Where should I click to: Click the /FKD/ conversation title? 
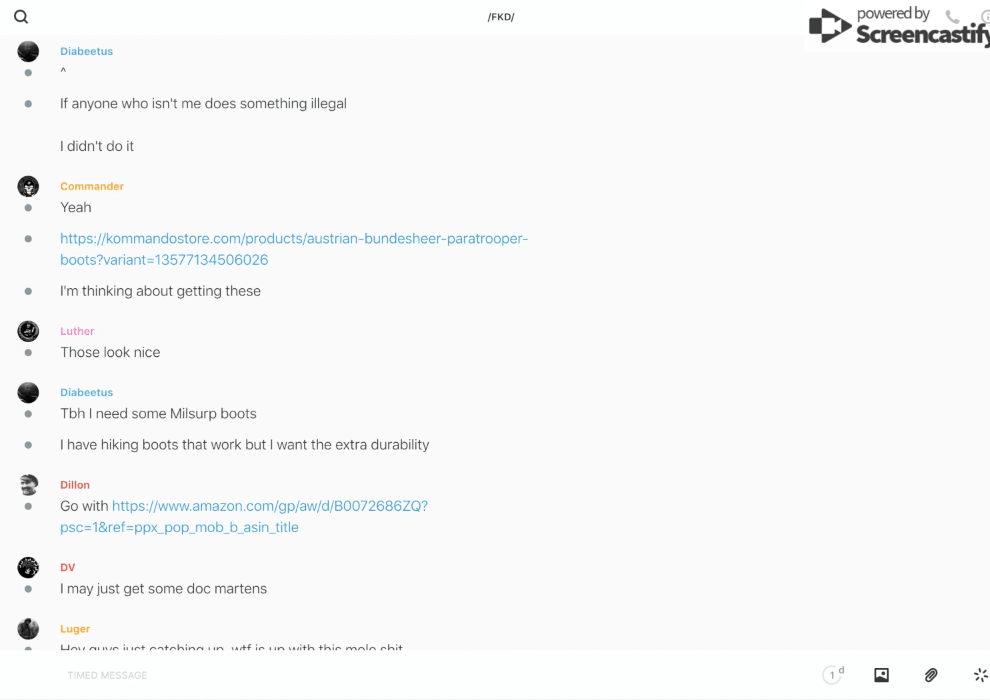pyautogui.click(x=501, y=17)
